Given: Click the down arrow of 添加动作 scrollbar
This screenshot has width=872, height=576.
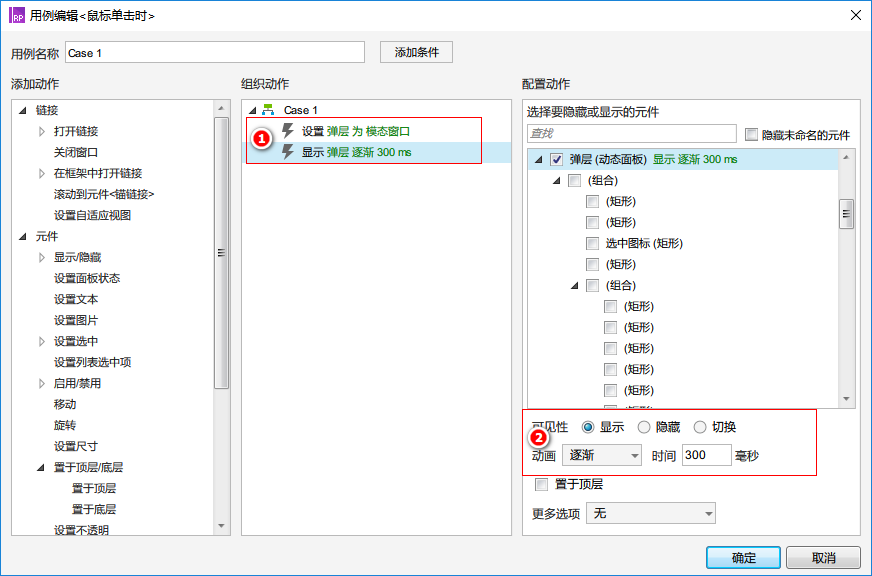Looking at the screenshot, I should click(x=221, y=526).
